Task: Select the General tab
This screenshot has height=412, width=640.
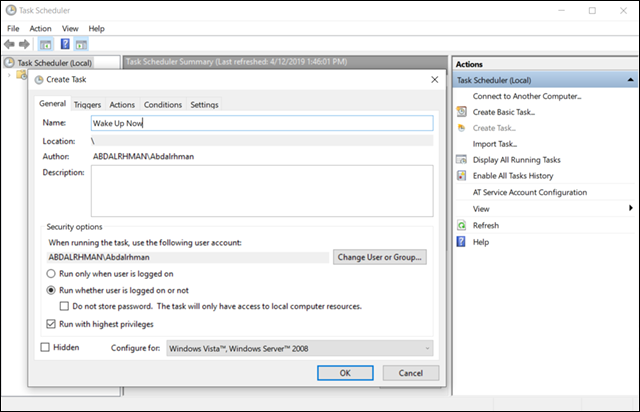Action: 52,103
